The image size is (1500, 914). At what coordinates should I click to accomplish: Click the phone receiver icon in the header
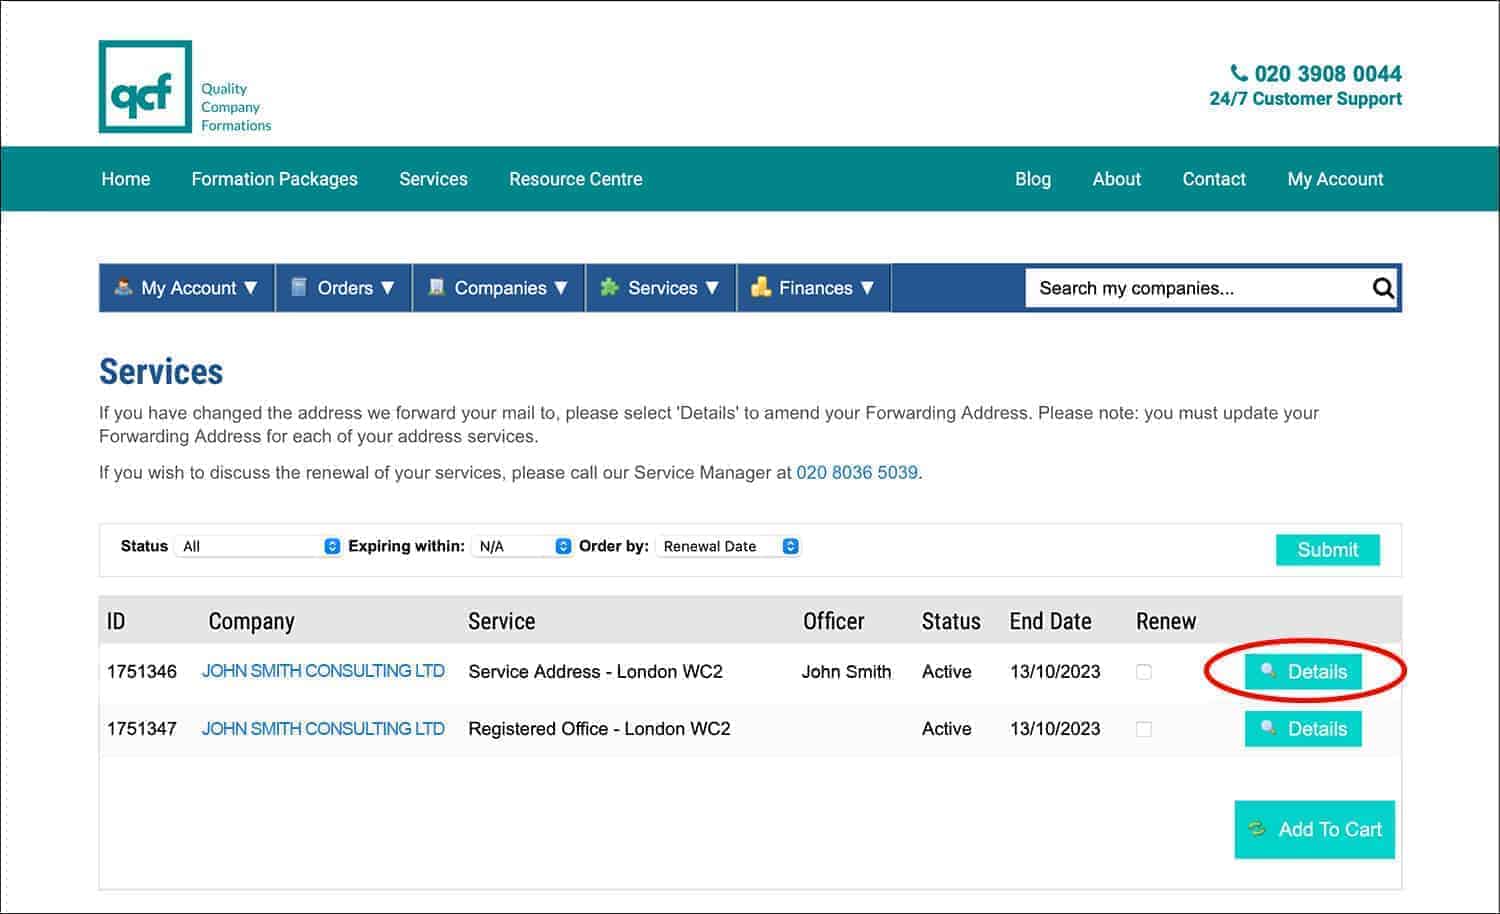pyautogui.click(x=1238, y=72)
